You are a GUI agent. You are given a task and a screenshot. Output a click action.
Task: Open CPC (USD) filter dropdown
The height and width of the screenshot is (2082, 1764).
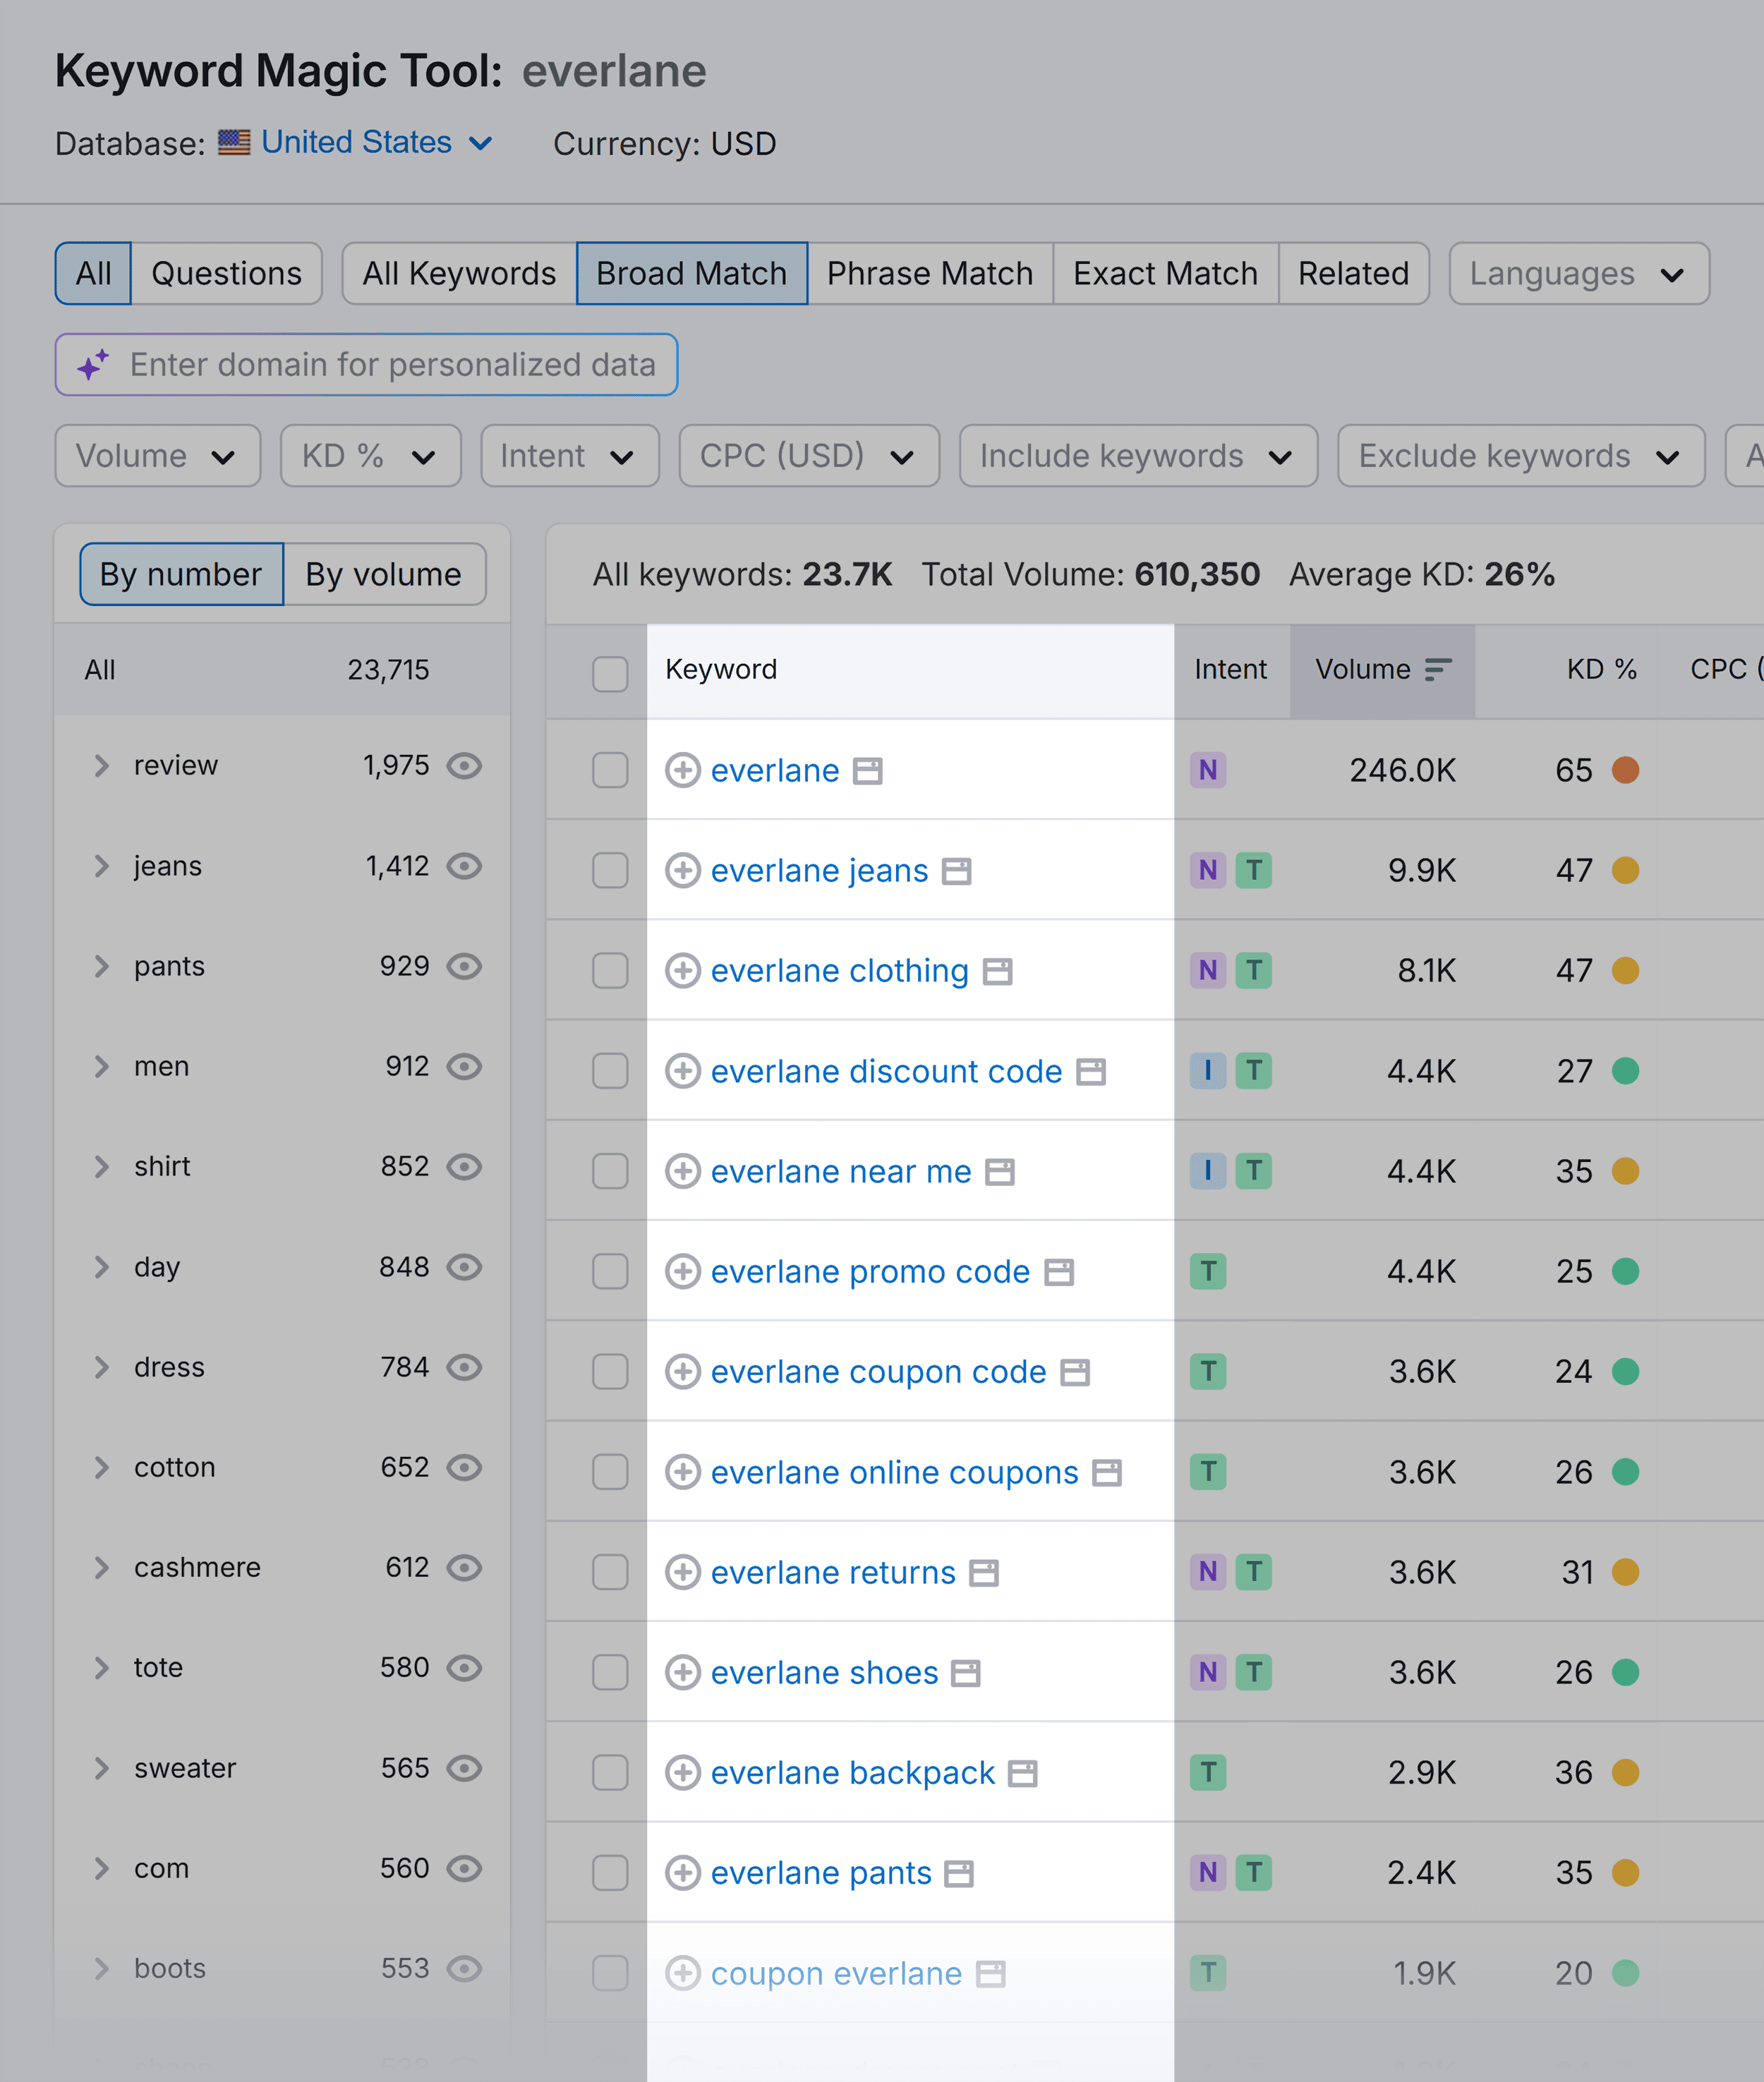(x=808, y=456)
